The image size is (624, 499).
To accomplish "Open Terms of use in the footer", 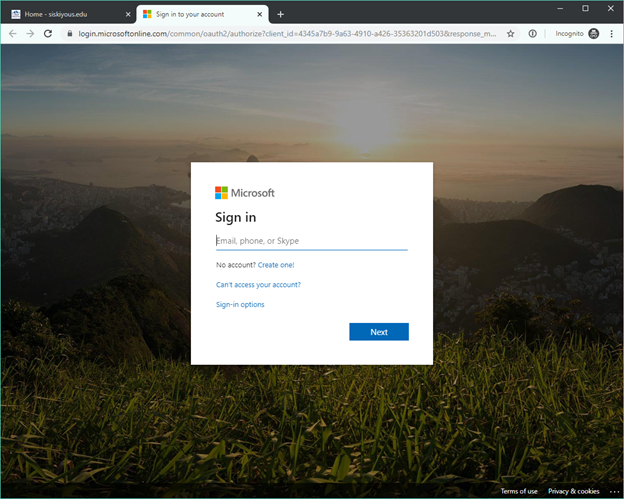I will pyautogui.click(x=519, y=491).
